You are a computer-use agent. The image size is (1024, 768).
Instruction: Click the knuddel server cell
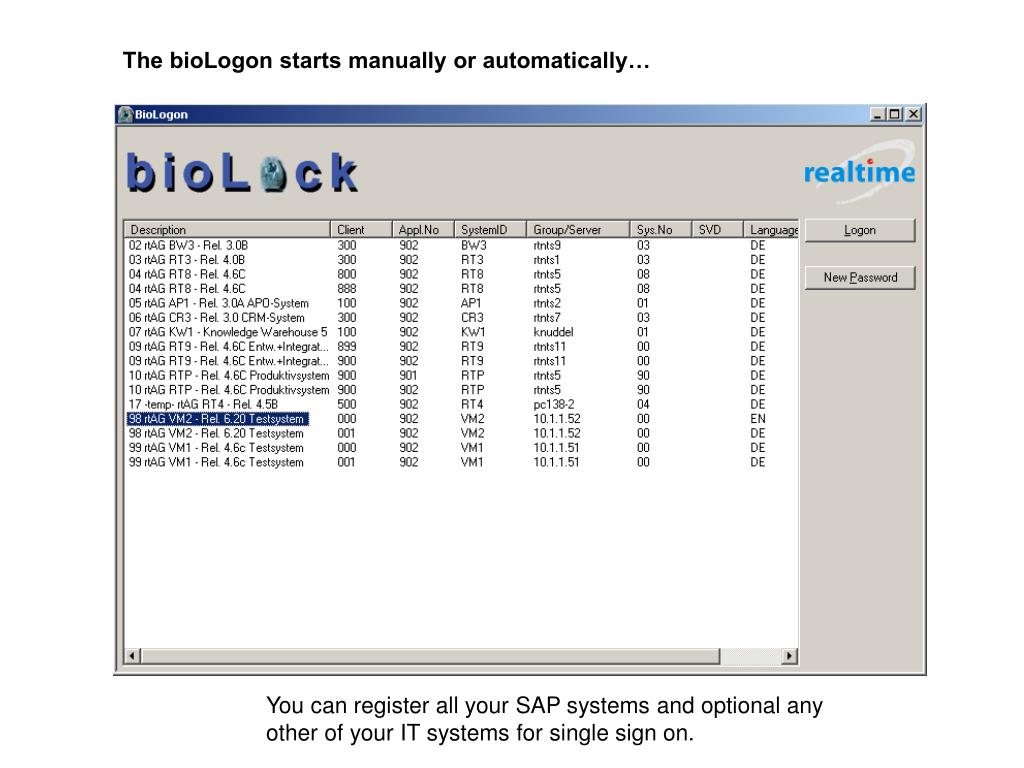[x=553, y=332]
